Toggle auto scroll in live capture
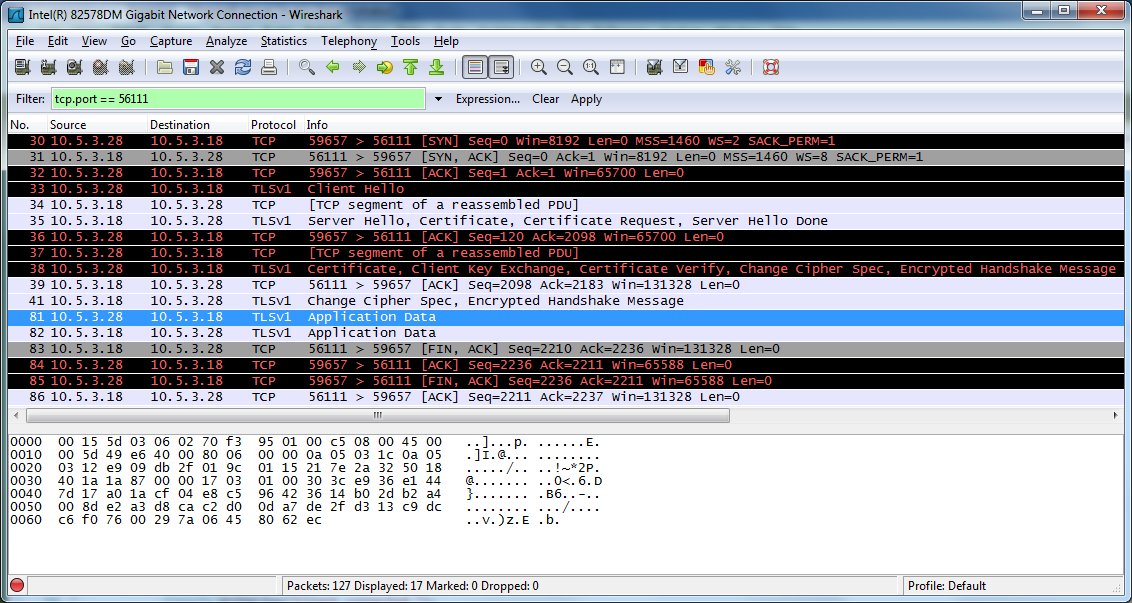 click(501, 67)
